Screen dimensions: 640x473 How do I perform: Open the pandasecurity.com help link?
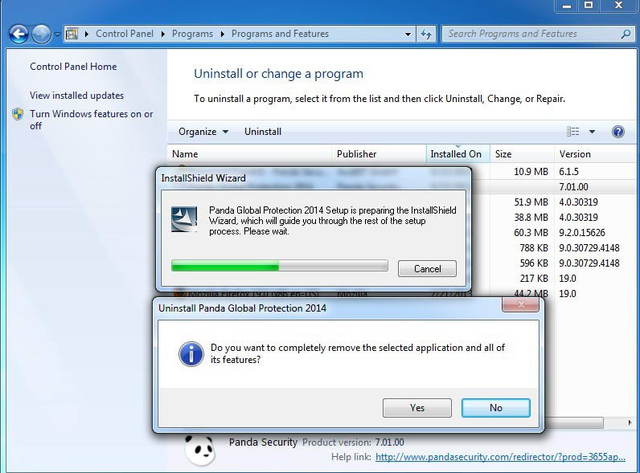click(x=500, y=457)
